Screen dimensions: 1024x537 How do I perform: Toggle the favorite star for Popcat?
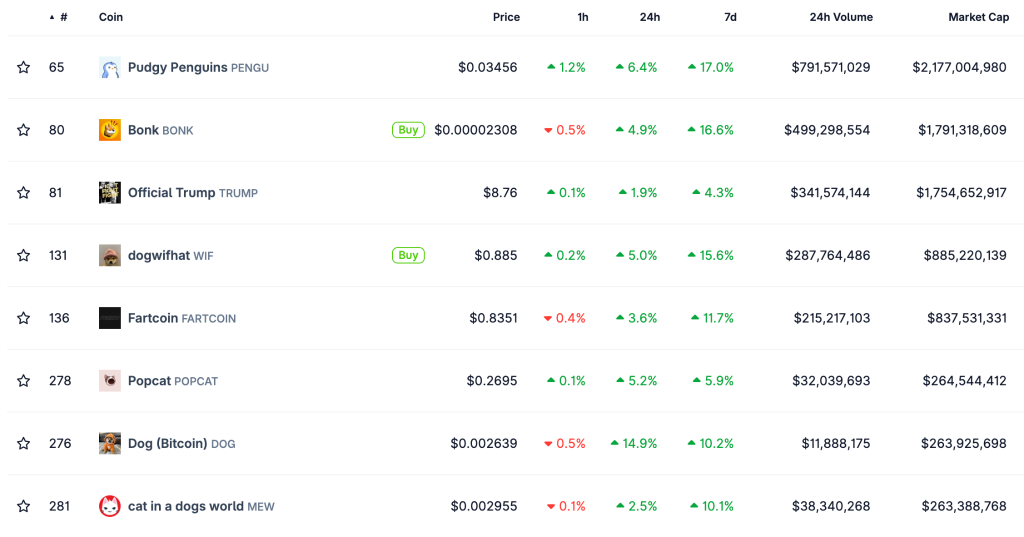(24, 381)
